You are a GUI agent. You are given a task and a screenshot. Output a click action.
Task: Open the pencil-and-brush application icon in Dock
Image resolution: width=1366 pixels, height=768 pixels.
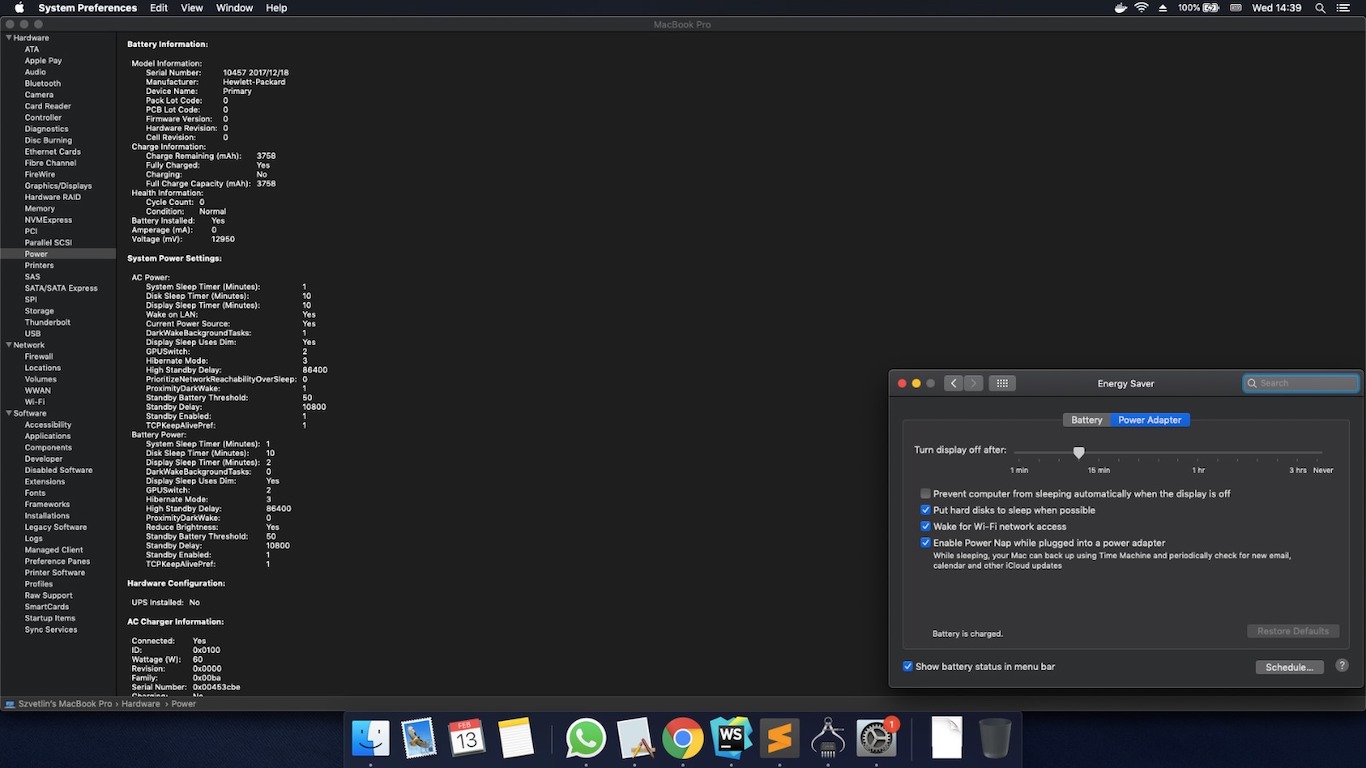(635, 739)
